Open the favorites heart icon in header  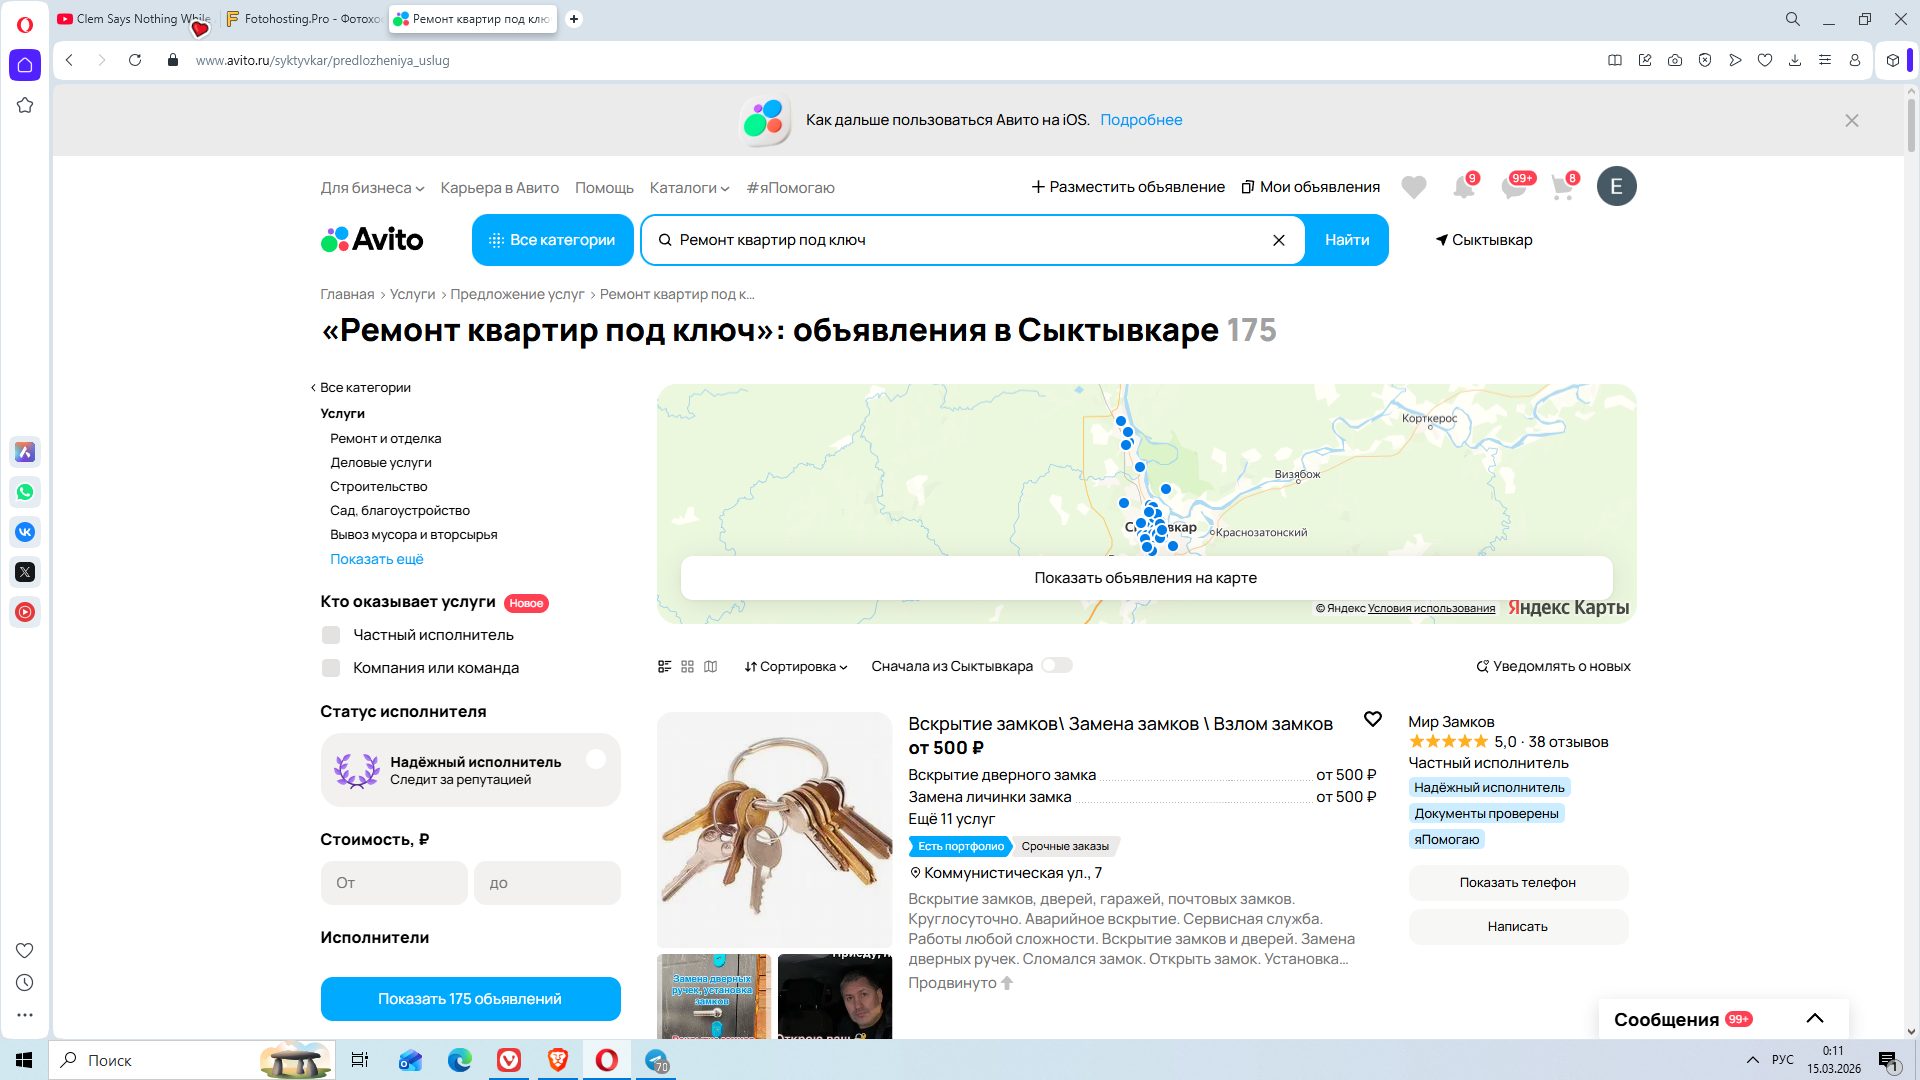[1413, 187]
